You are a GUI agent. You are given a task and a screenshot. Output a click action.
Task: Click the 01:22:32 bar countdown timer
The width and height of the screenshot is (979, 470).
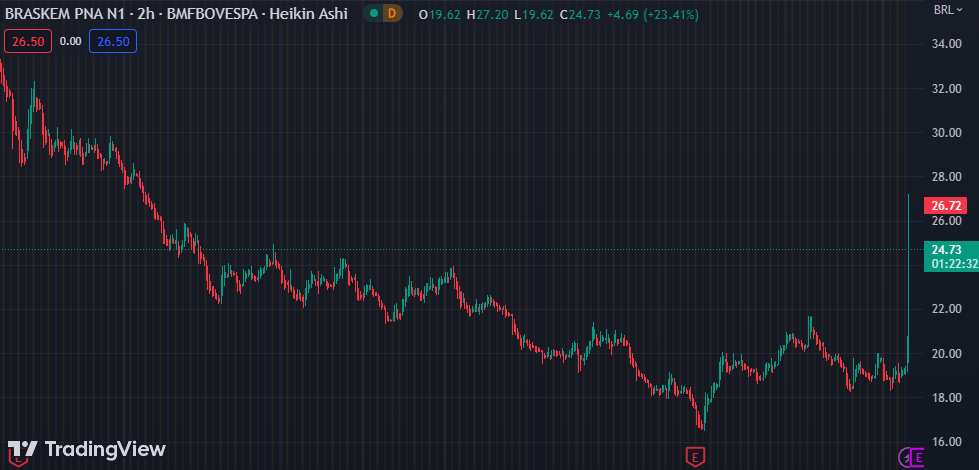pyautogui.click(x=955, y=264)
